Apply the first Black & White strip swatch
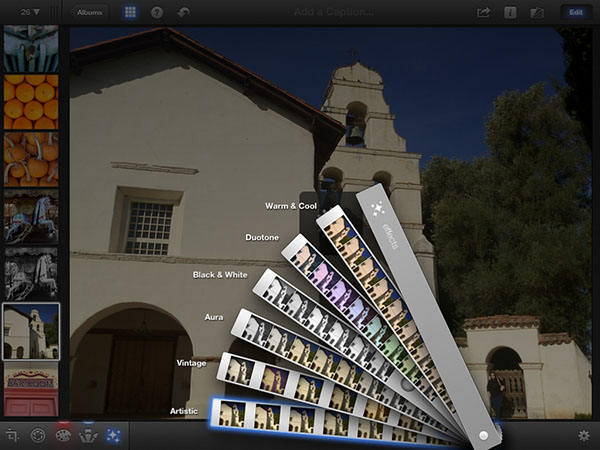This screenshot has height=450, width=600. (x=275, y=290)
